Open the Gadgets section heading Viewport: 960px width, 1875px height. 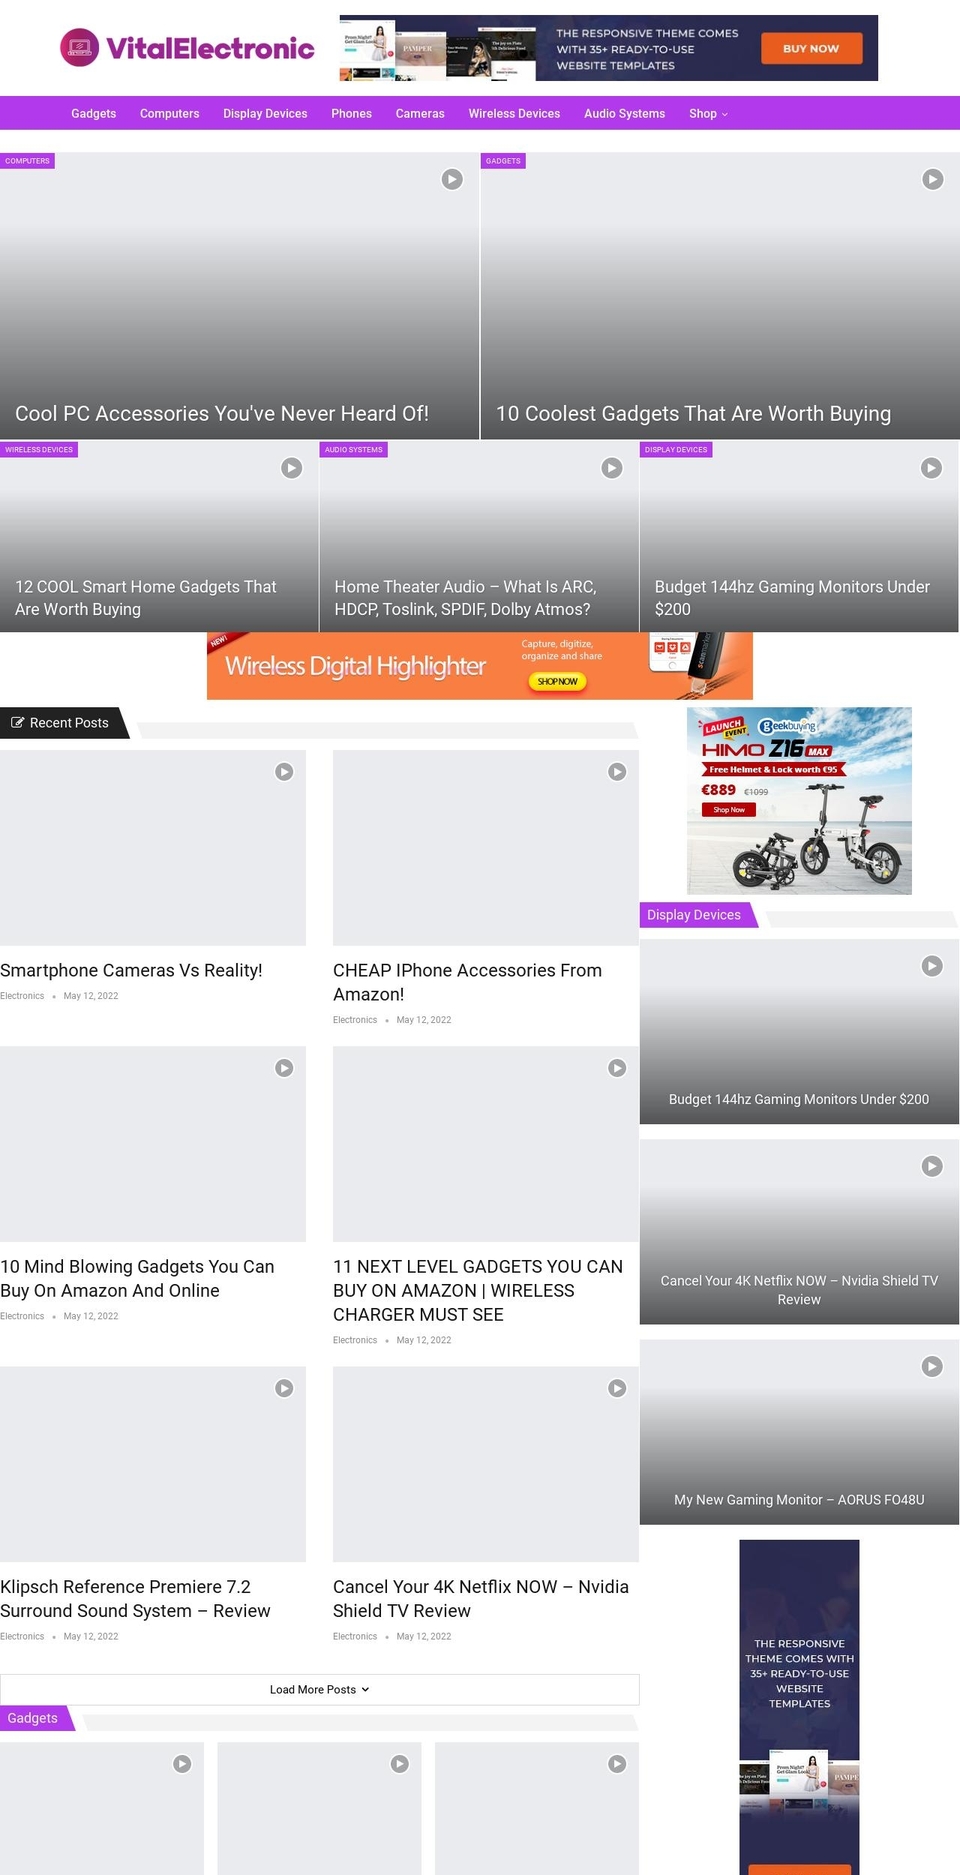pyautogui.click(x=32, y=1718)
